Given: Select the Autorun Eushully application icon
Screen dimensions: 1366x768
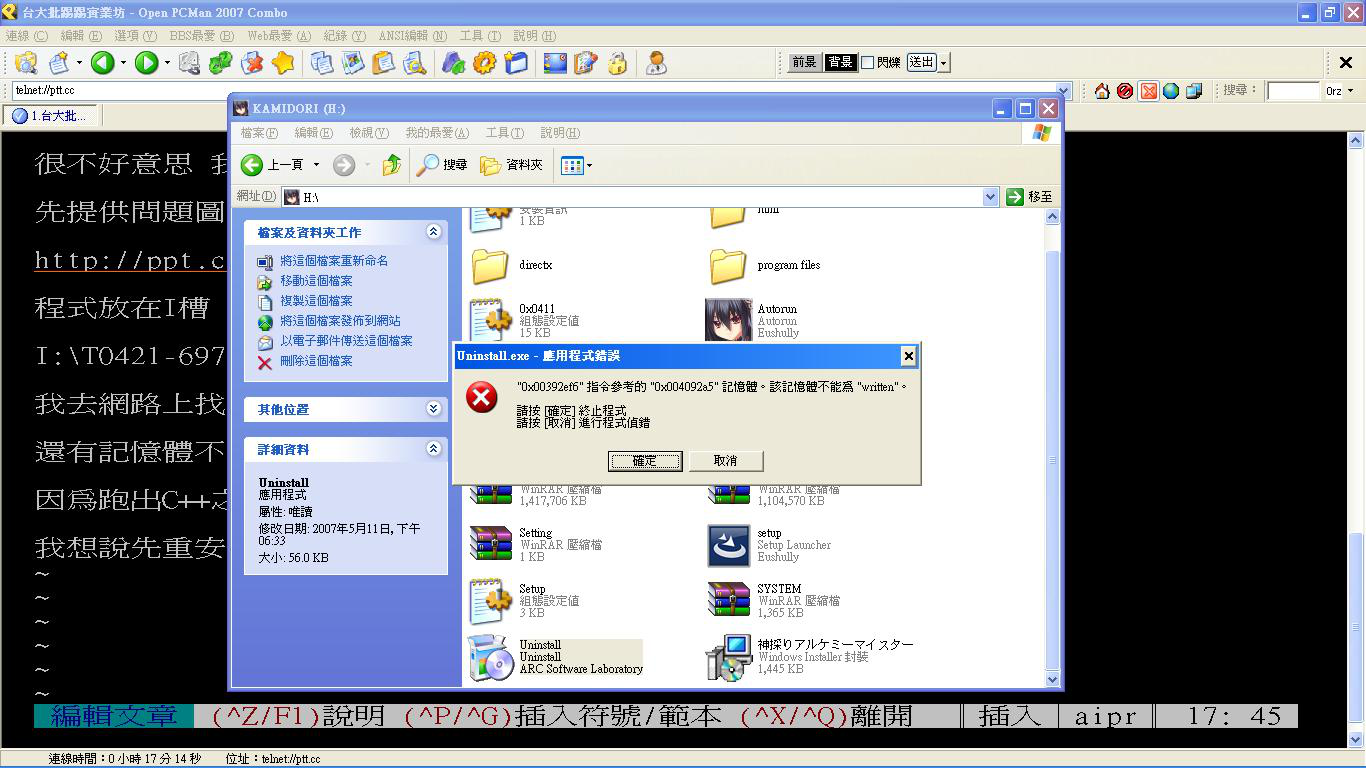Looking at the screenshot, I should pyautogui.click(x=728, y=320).
